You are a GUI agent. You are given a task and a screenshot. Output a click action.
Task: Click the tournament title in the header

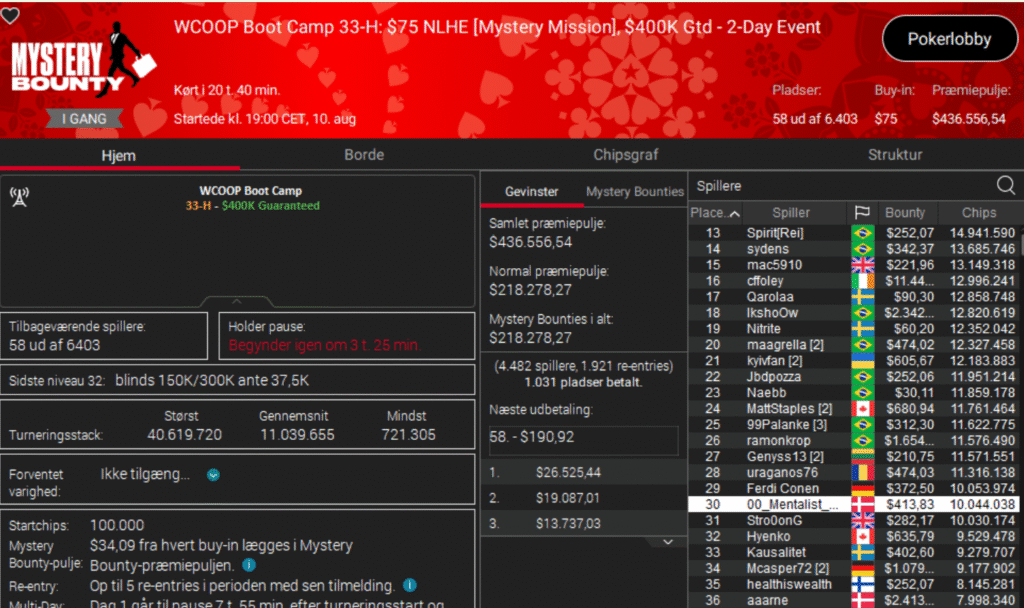(497, 27)
